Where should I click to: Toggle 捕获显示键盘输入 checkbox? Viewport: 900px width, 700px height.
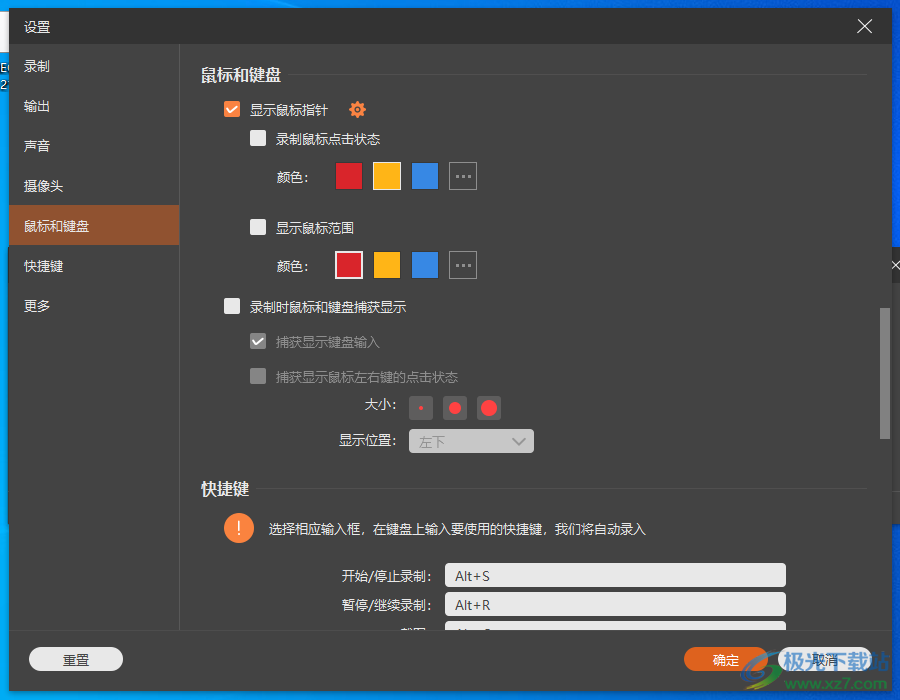[258, 341]
